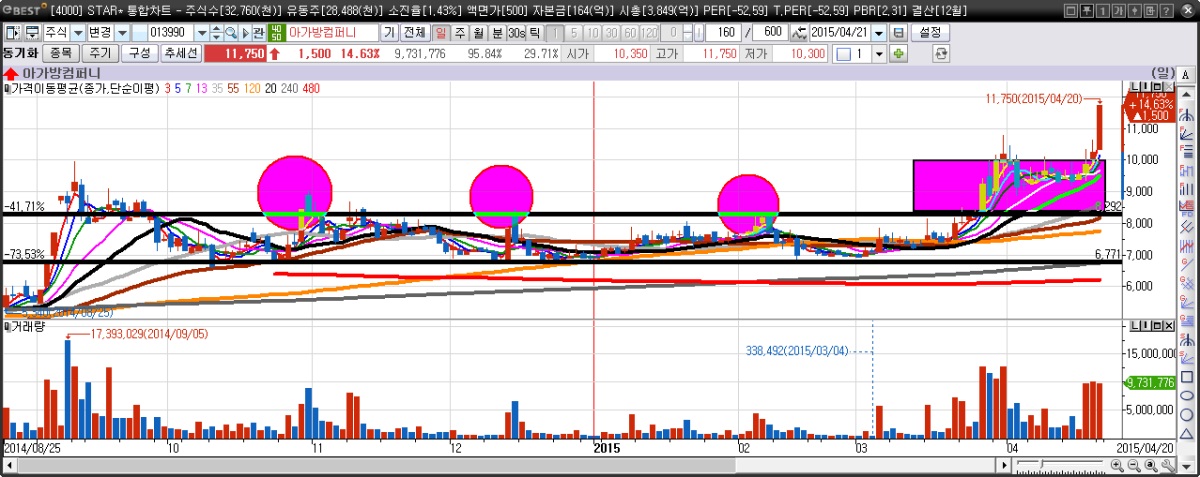
Task: Click the green 40/50 badge icon
Action: pyautogui.click(x=276, y=32)
